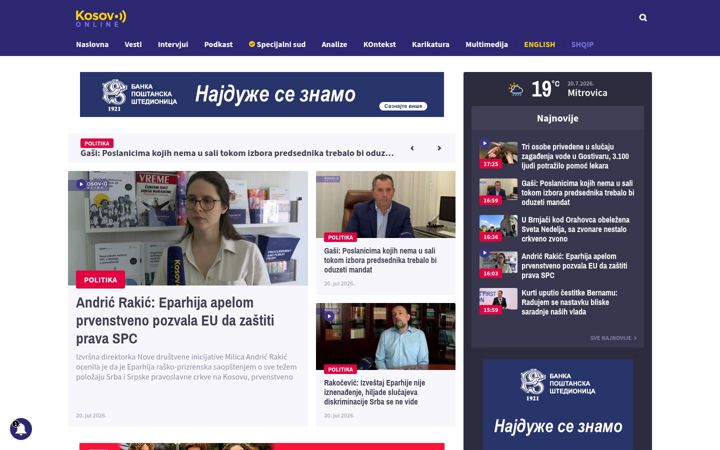
Task: Play video on Rakočević story thumbnail
Action: pyautogui.click(x=329, y=316)
